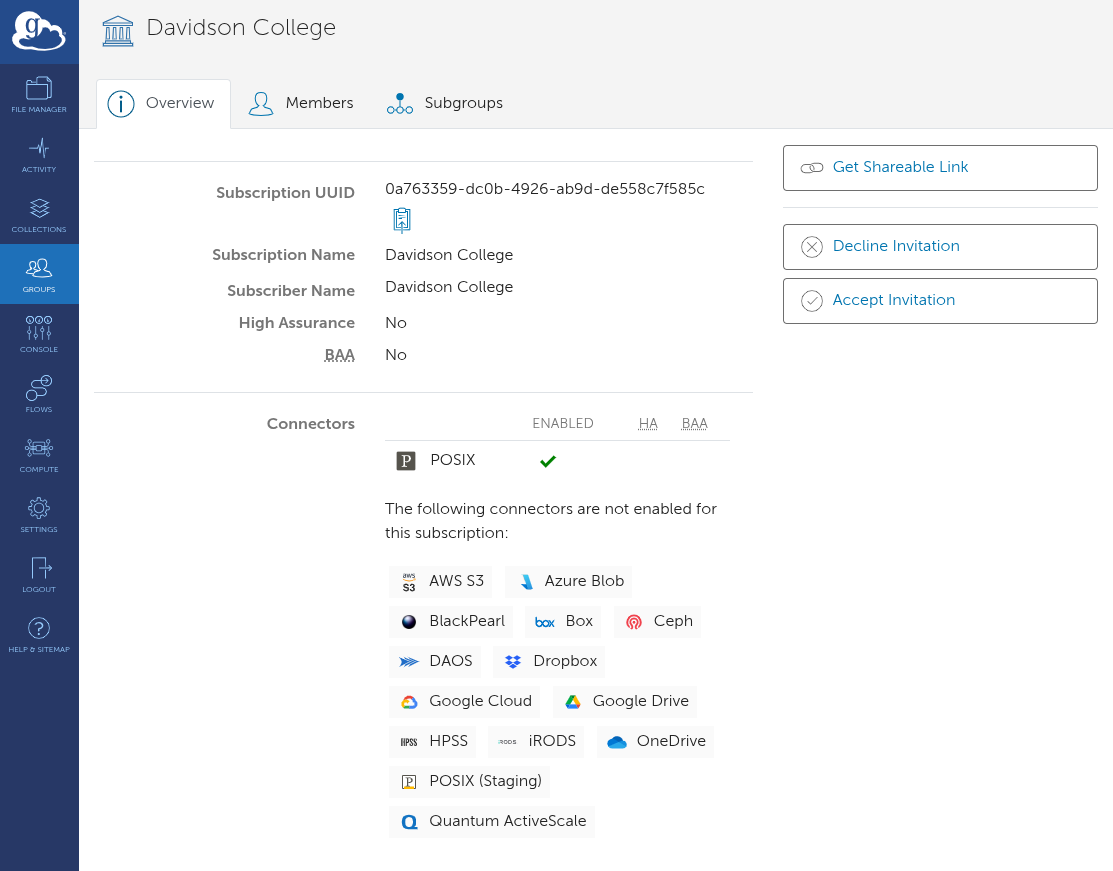Click the AWS S3 connector icon
Screen dimensions: 1113x871
tap(409, 582)
